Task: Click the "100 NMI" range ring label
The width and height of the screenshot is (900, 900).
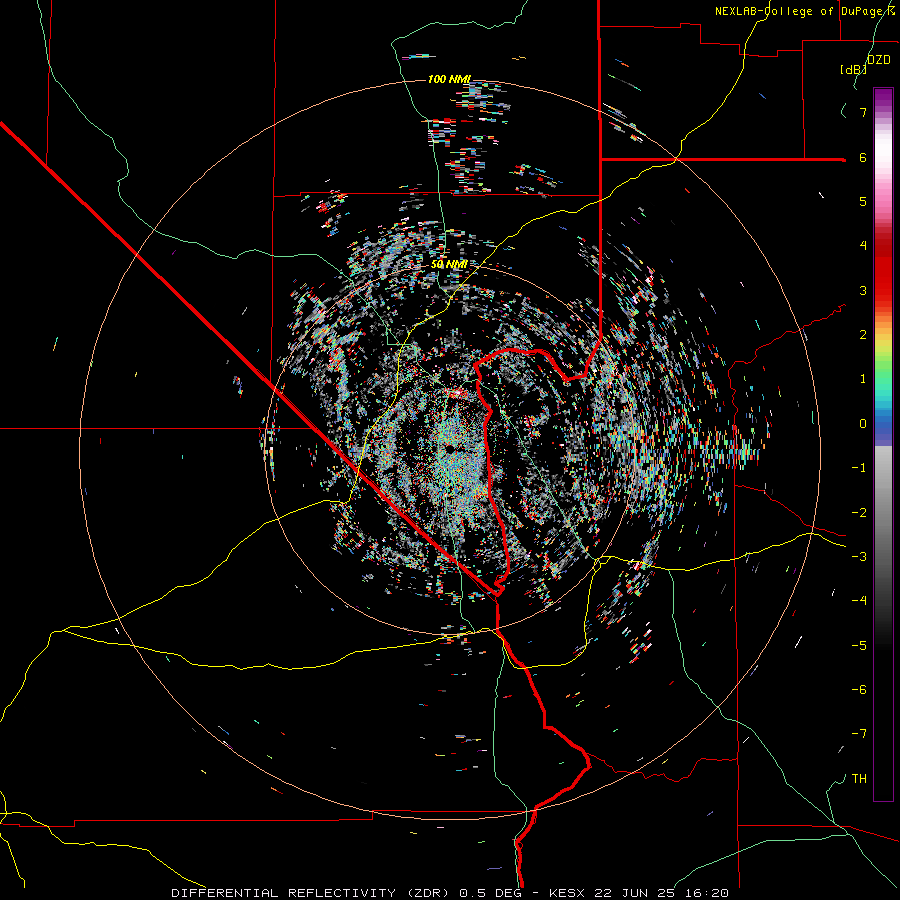Action: point(449,79)
